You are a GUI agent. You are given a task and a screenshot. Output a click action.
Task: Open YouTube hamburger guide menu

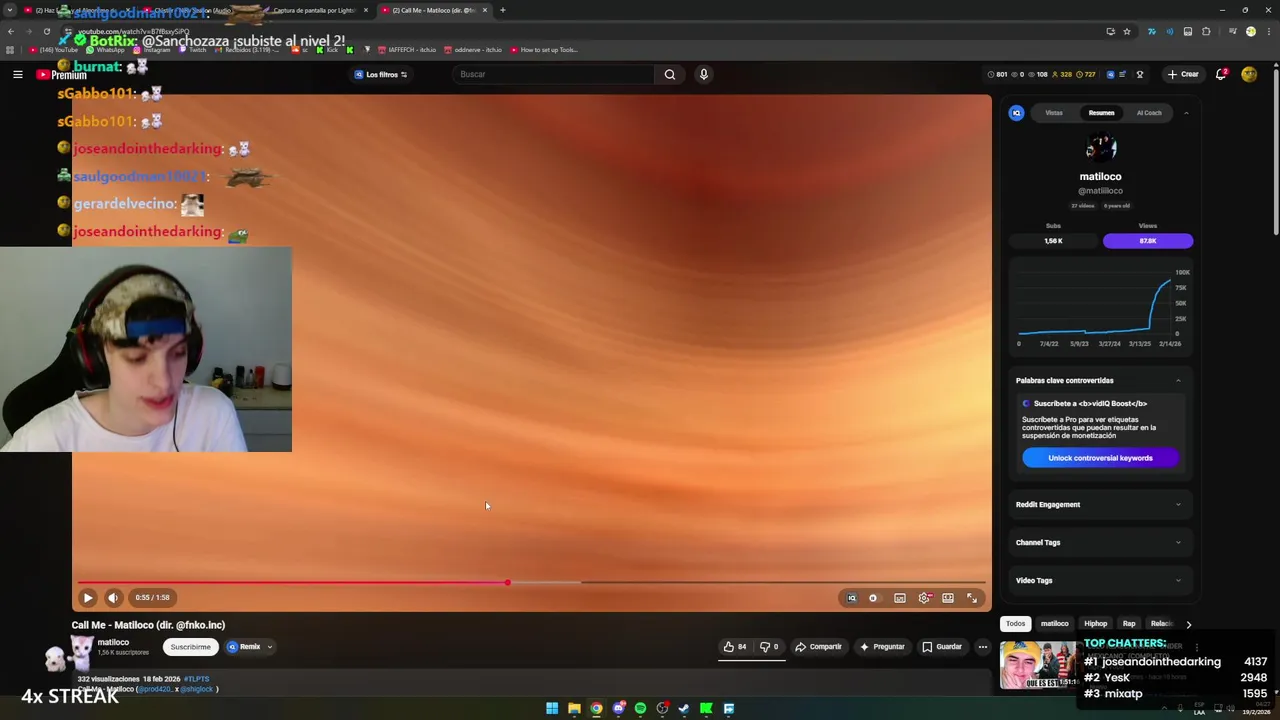point(17,74)
